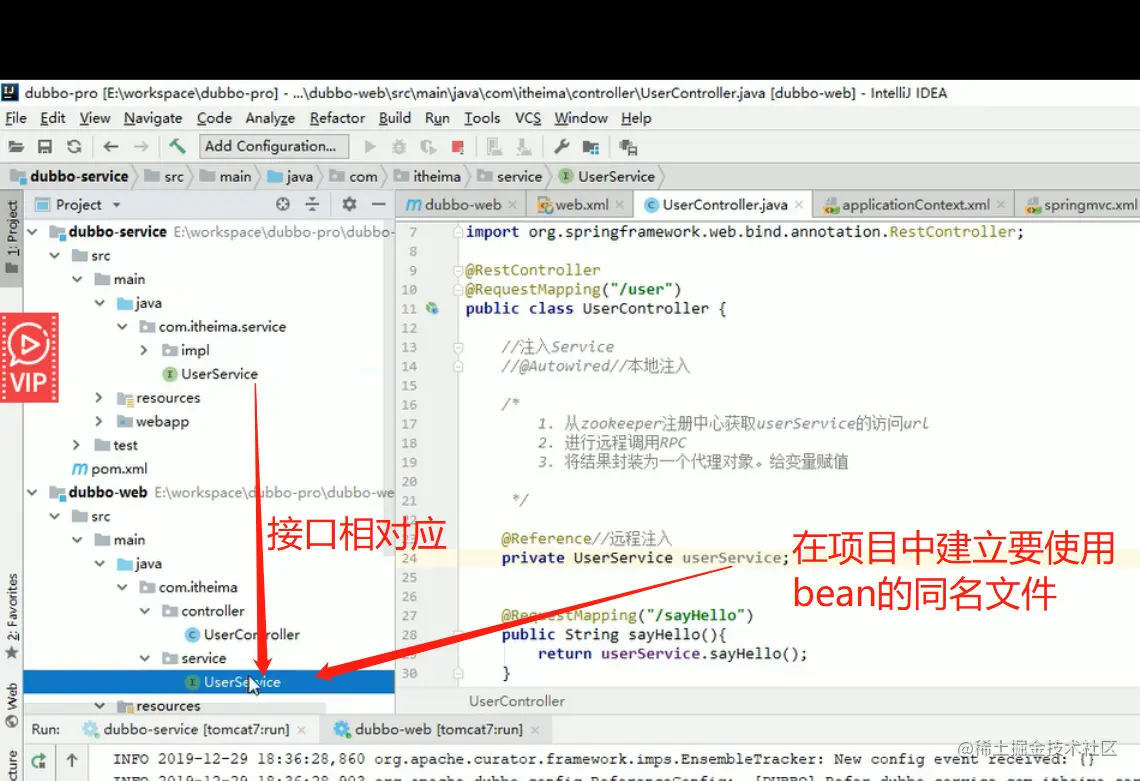1140x781 pixels.
Task: Click the Build Project hammer icon
Action: tap(177, 146)
